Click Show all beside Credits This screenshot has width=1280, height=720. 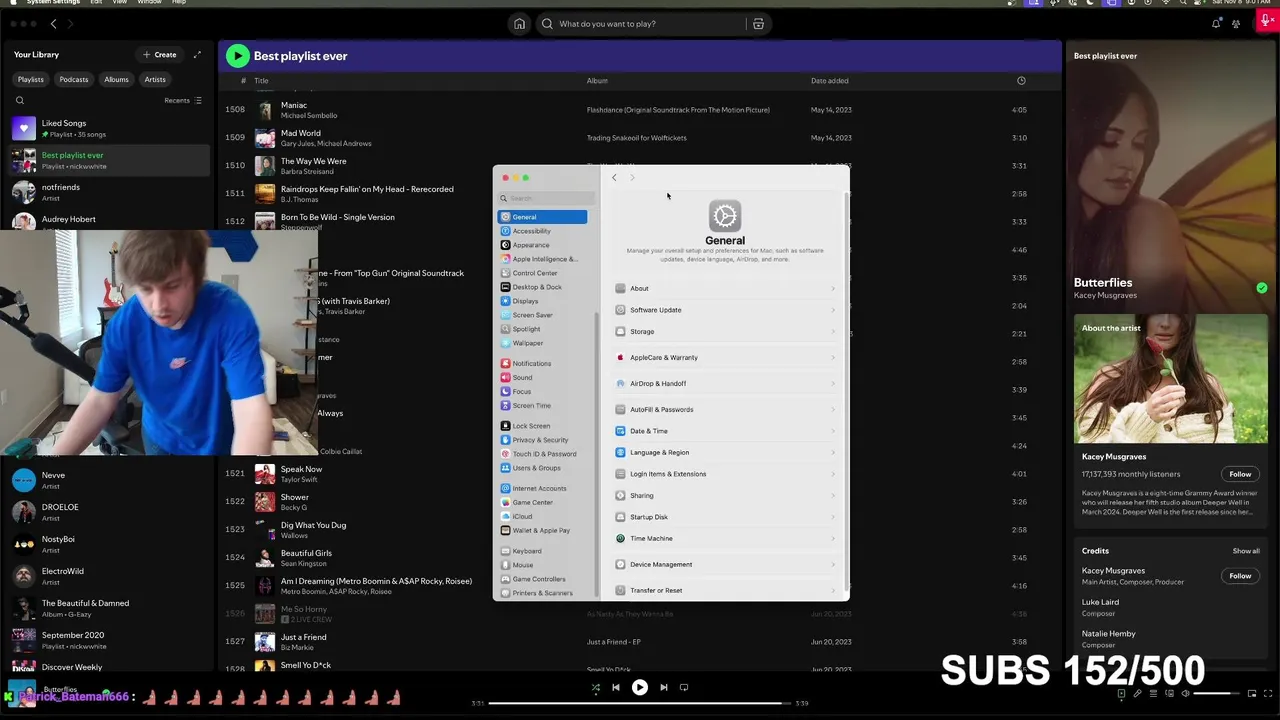(1246, 551)
